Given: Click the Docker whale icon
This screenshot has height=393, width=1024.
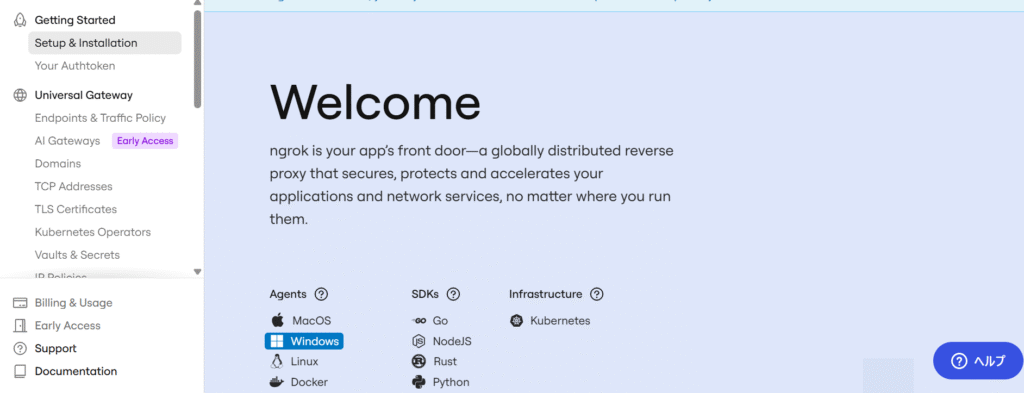Looking at the screenshot, I should (x=277, y=382).
